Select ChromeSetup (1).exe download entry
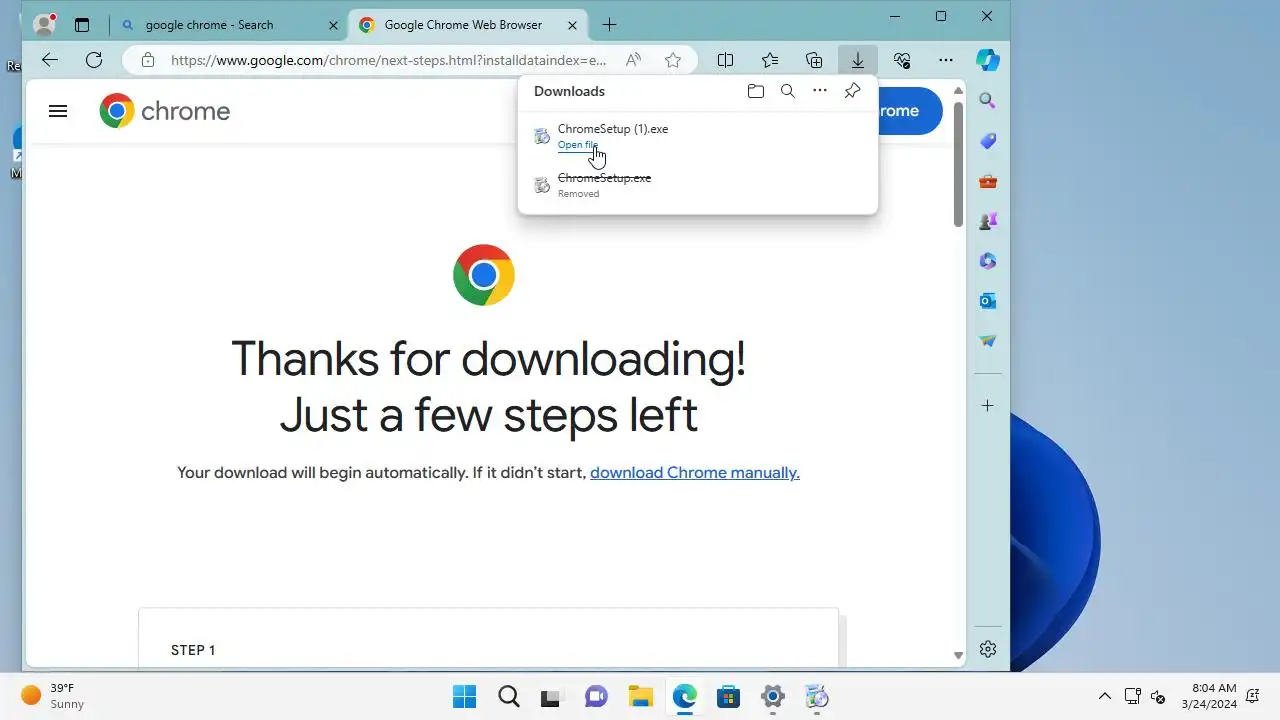 (697, 136)
